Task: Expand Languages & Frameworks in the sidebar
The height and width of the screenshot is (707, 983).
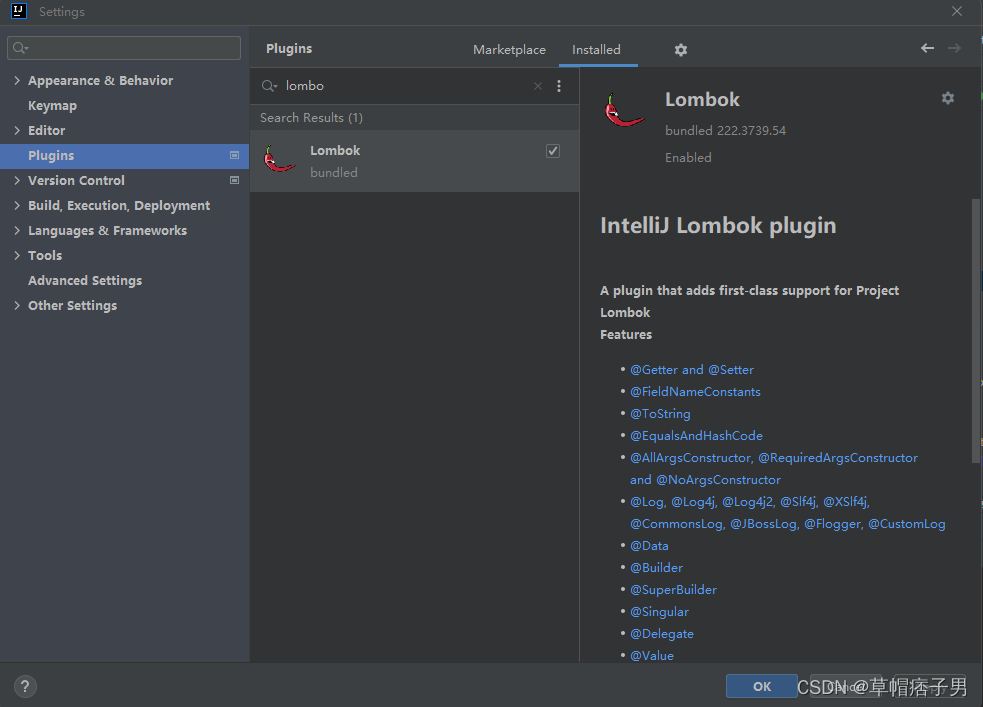Action: (x=17, y=230)
